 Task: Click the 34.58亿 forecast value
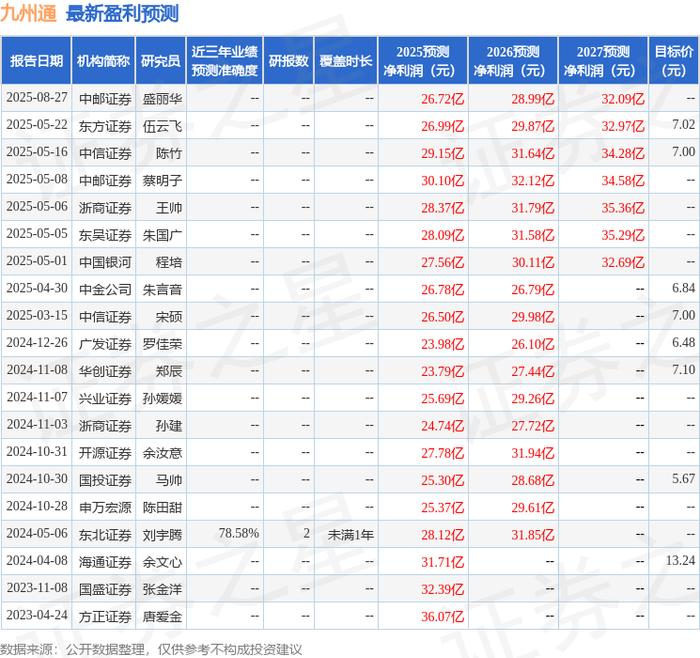(623, 181)
